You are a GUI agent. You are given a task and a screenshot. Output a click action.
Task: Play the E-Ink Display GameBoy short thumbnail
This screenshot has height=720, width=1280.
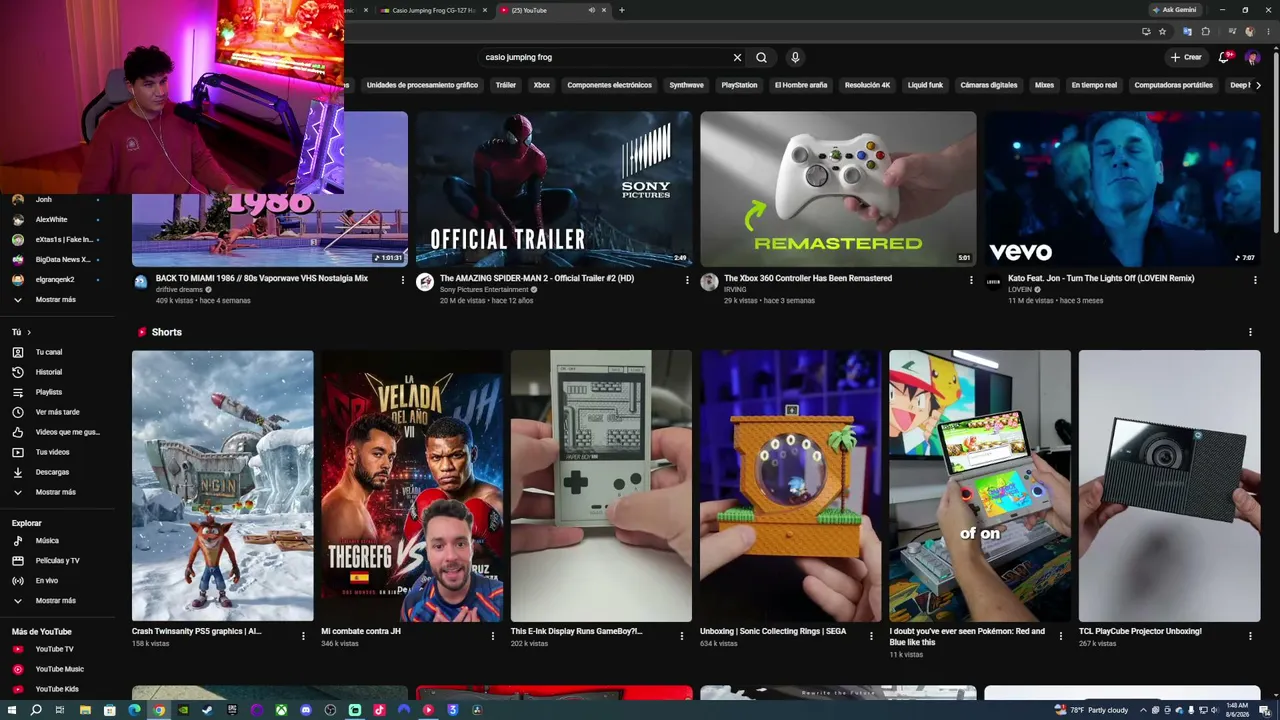(x=601, y=486)
